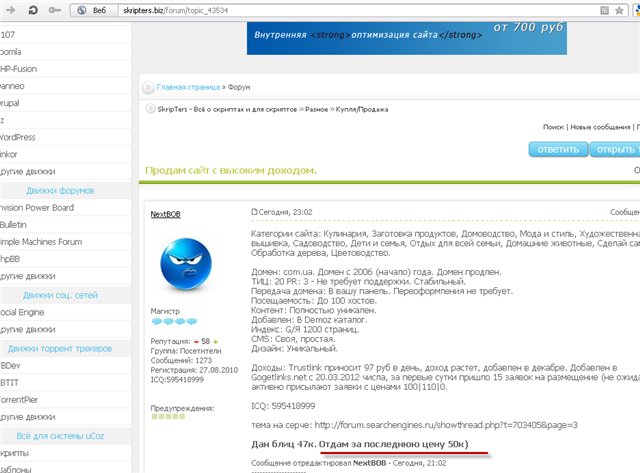Image resolution: width=640 pixels, height=473 pixels.
Task: Click the Магистр rank bubbles
Action: 174,322
